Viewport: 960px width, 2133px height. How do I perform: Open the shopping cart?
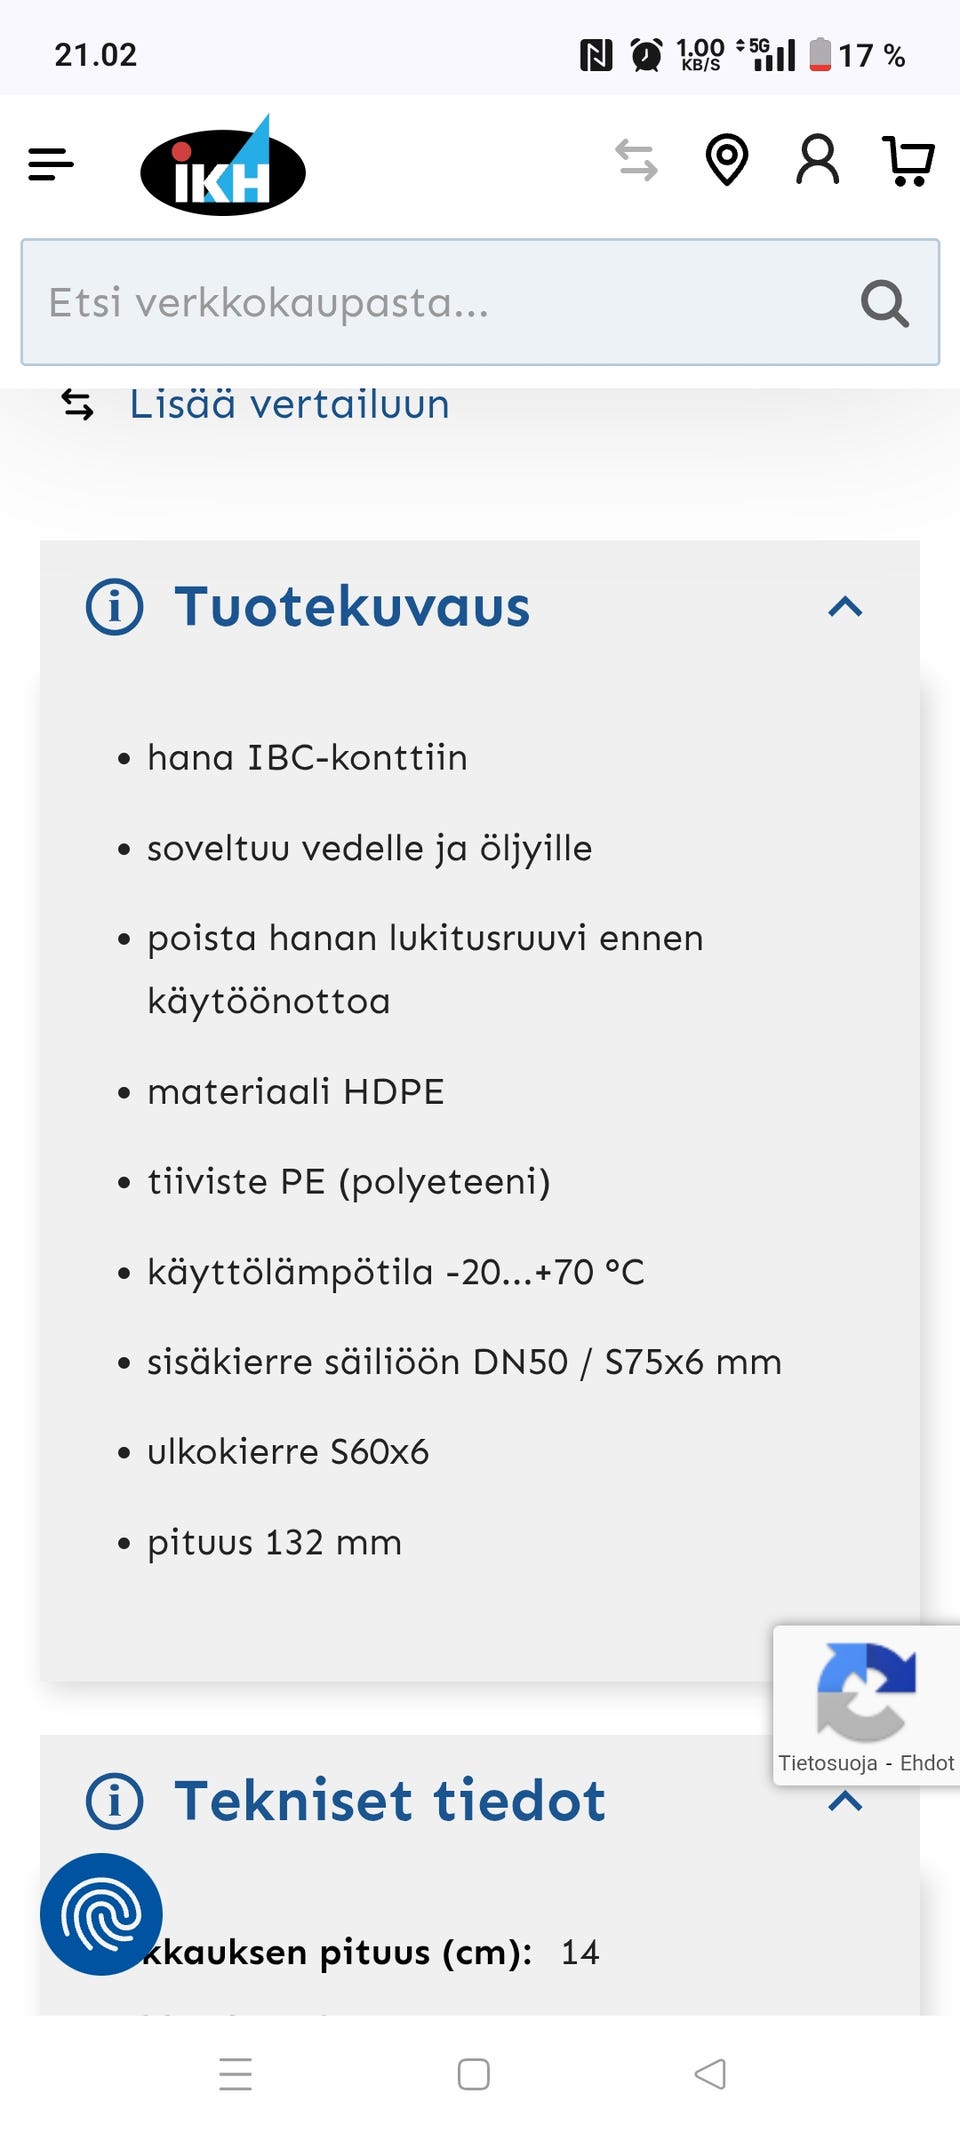pos(908,161)
